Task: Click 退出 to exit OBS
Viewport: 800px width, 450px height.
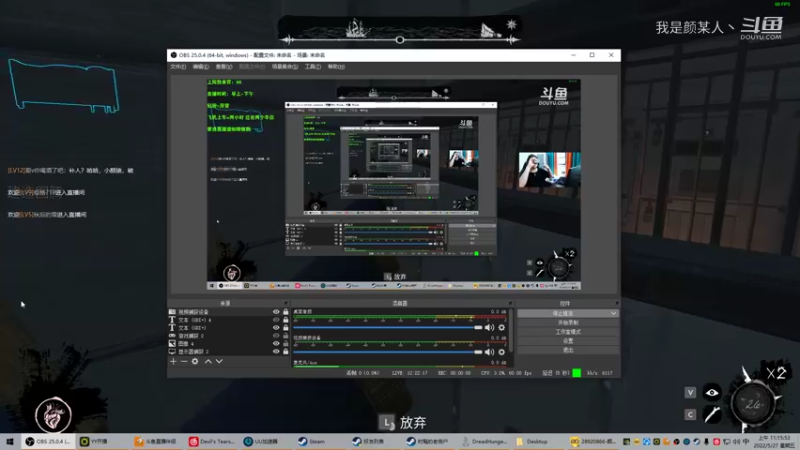Action: point(568,350)
